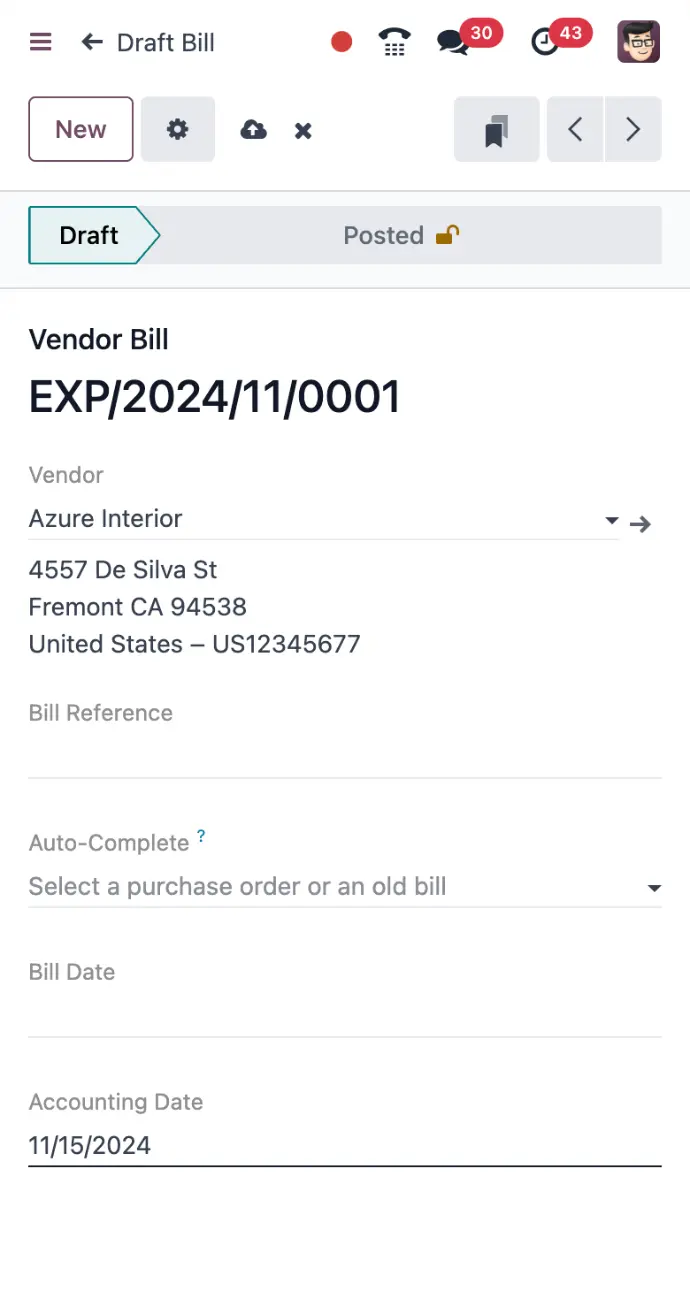Viewport: 690px width, 1291px height.
Task: Open Azure Interior record via the internal link arrow
Action: point(640,522)
